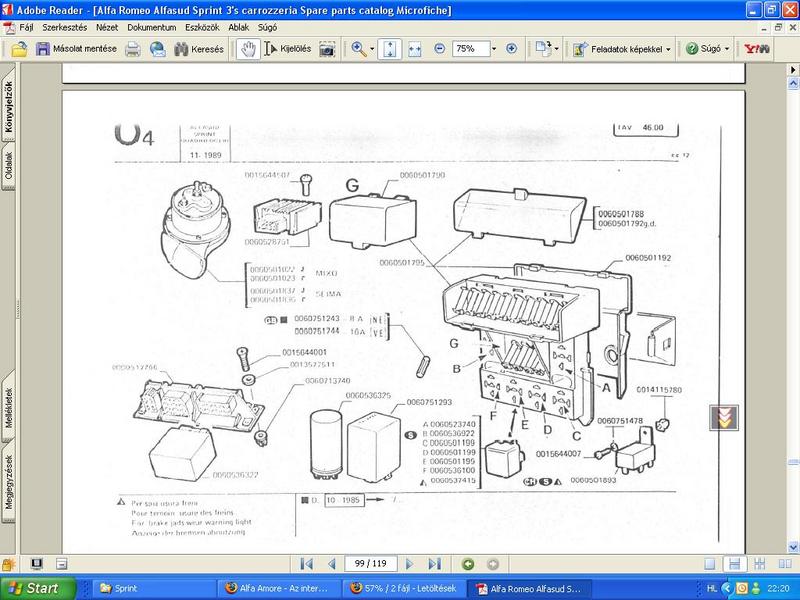Open the Súgó help toolbar dropdown
The height and width of the screenshot is (600, 800).
707,49
